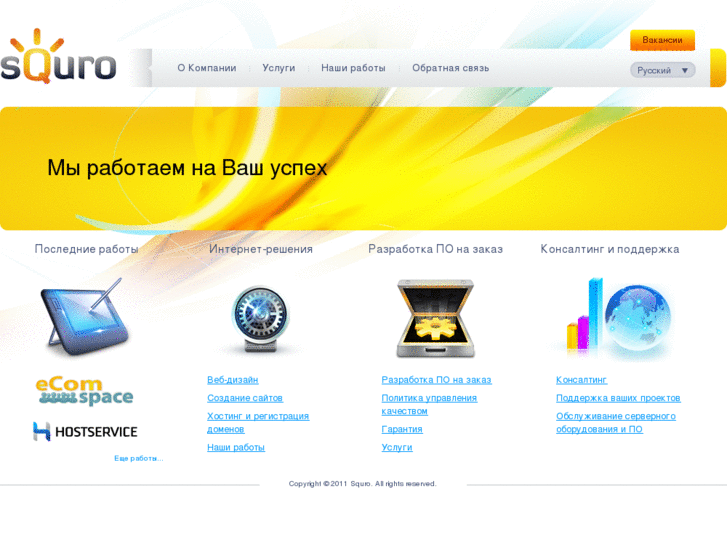Click the Разработка ПО на заказ heading

point(435,249)
